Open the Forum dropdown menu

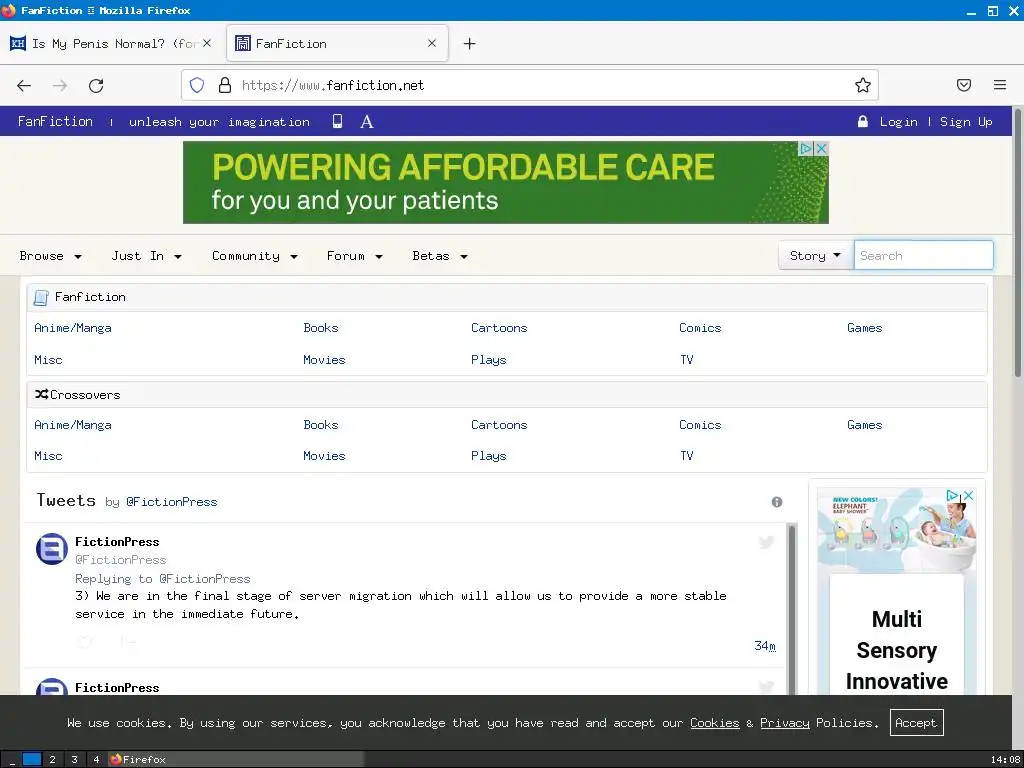pyautogui.click(x=355, y=256)
